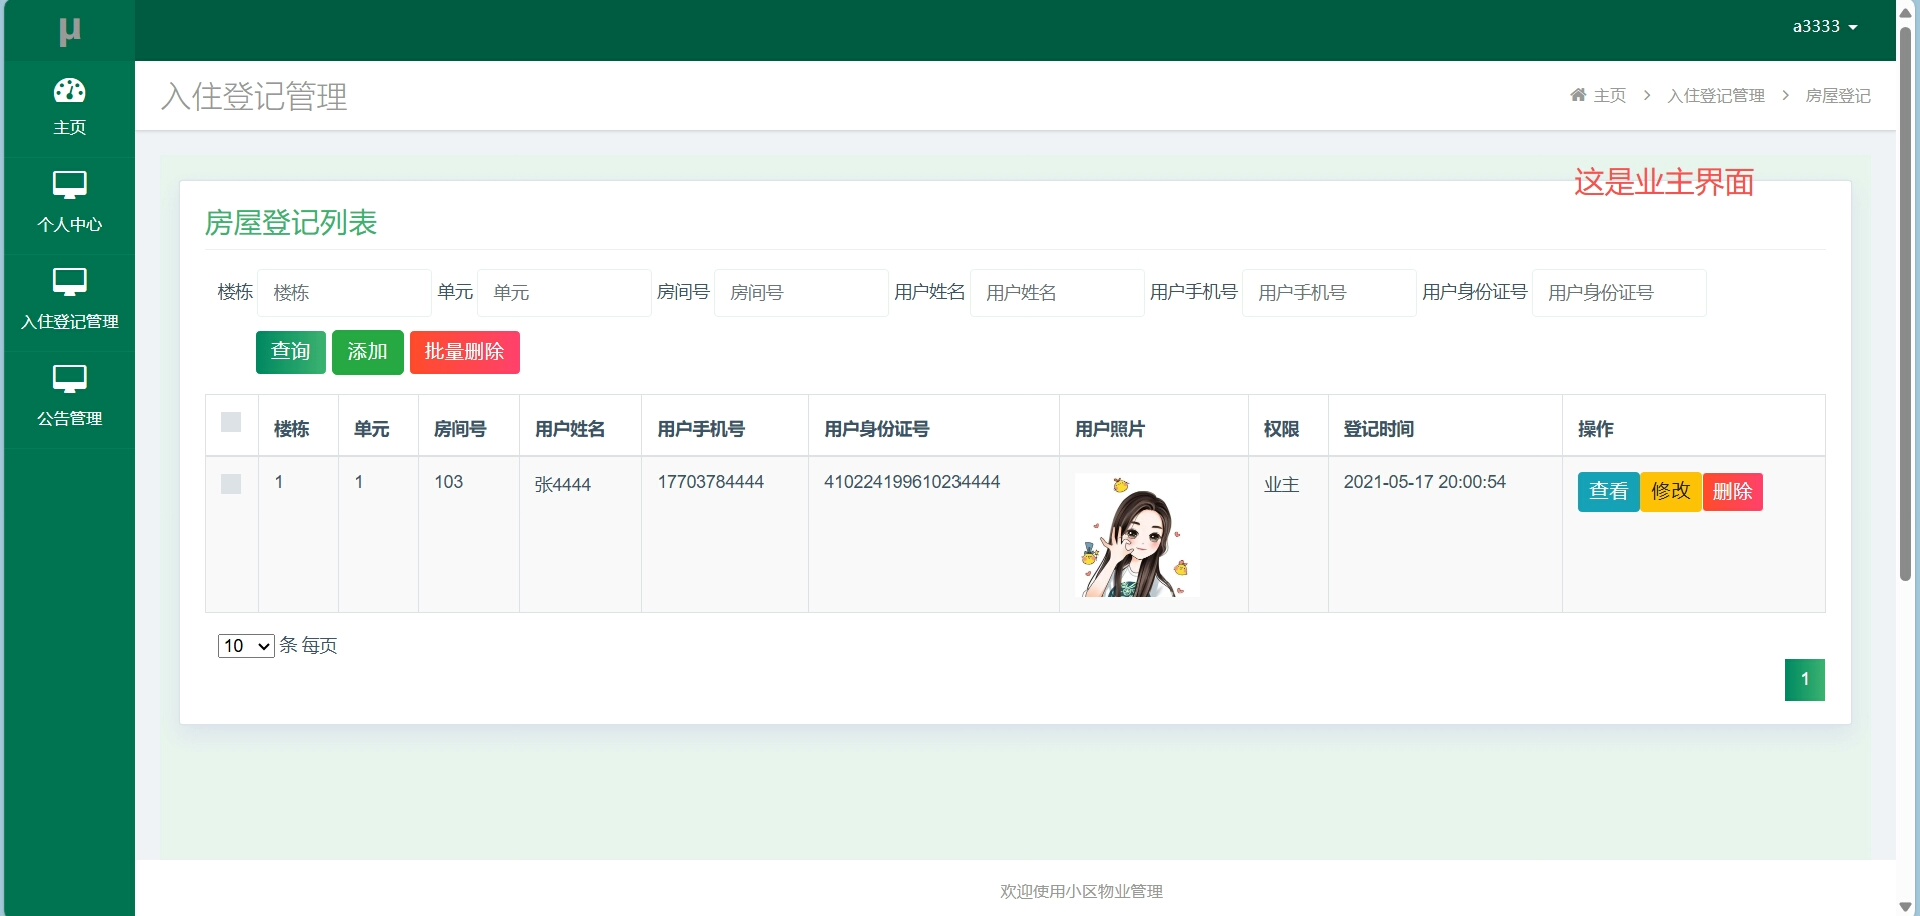
Task: Click the footer text 欢迎使用小区物业管理
Action: click(x=1082, y=891)
